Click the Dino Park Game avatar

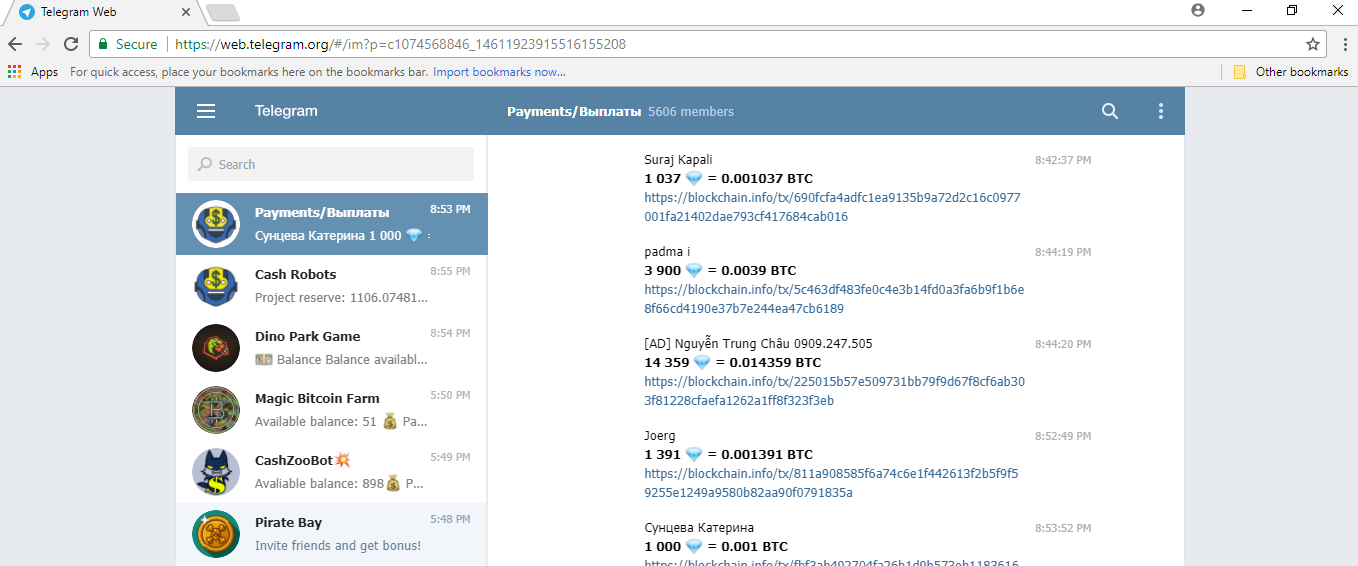216,348
